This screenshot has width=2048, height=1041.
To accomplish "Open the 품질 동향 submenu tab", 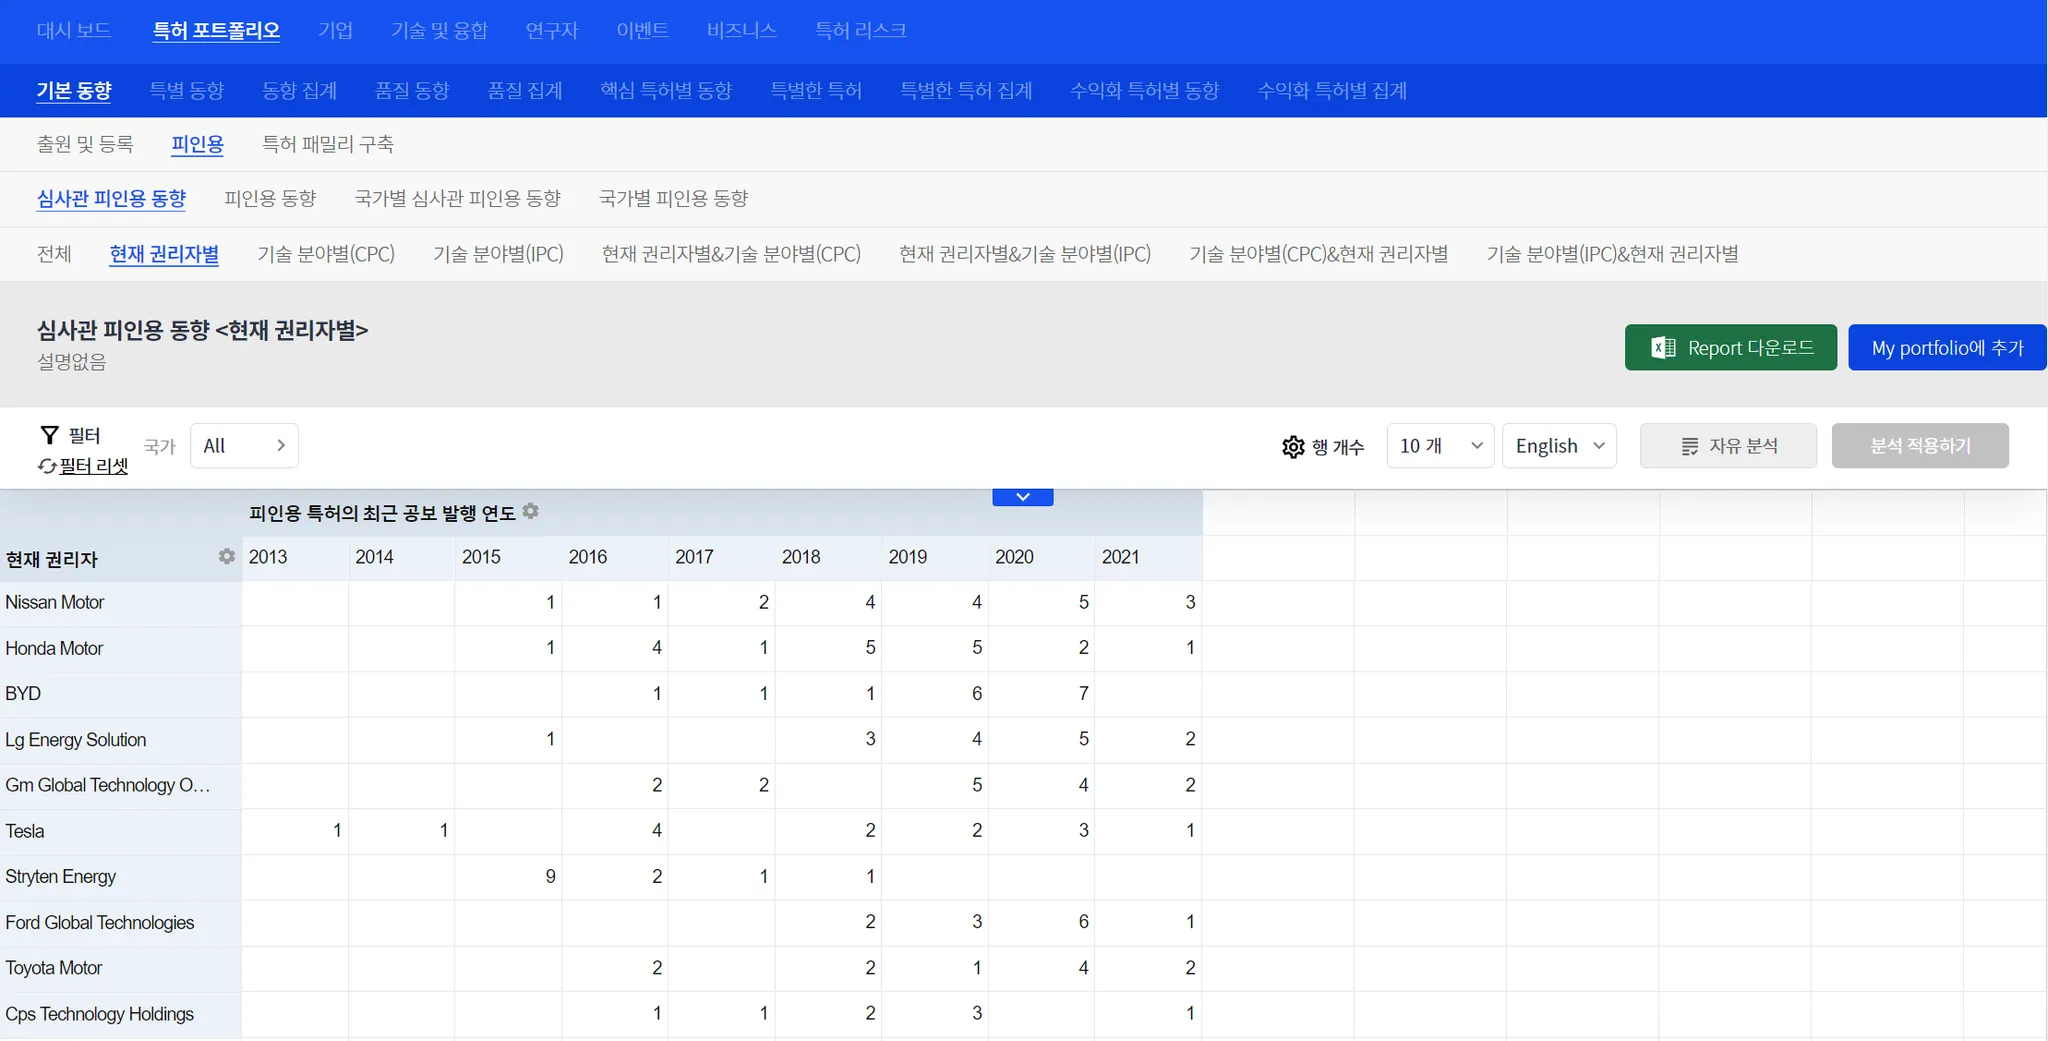I will coord(412,90).
